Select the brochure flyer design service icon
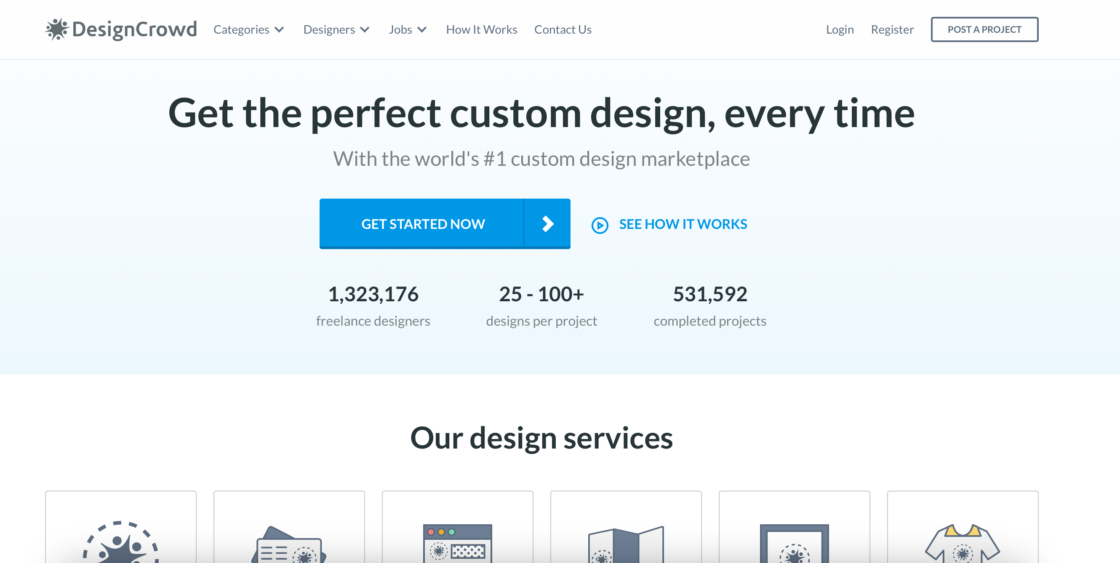 (x=626, y=544)
